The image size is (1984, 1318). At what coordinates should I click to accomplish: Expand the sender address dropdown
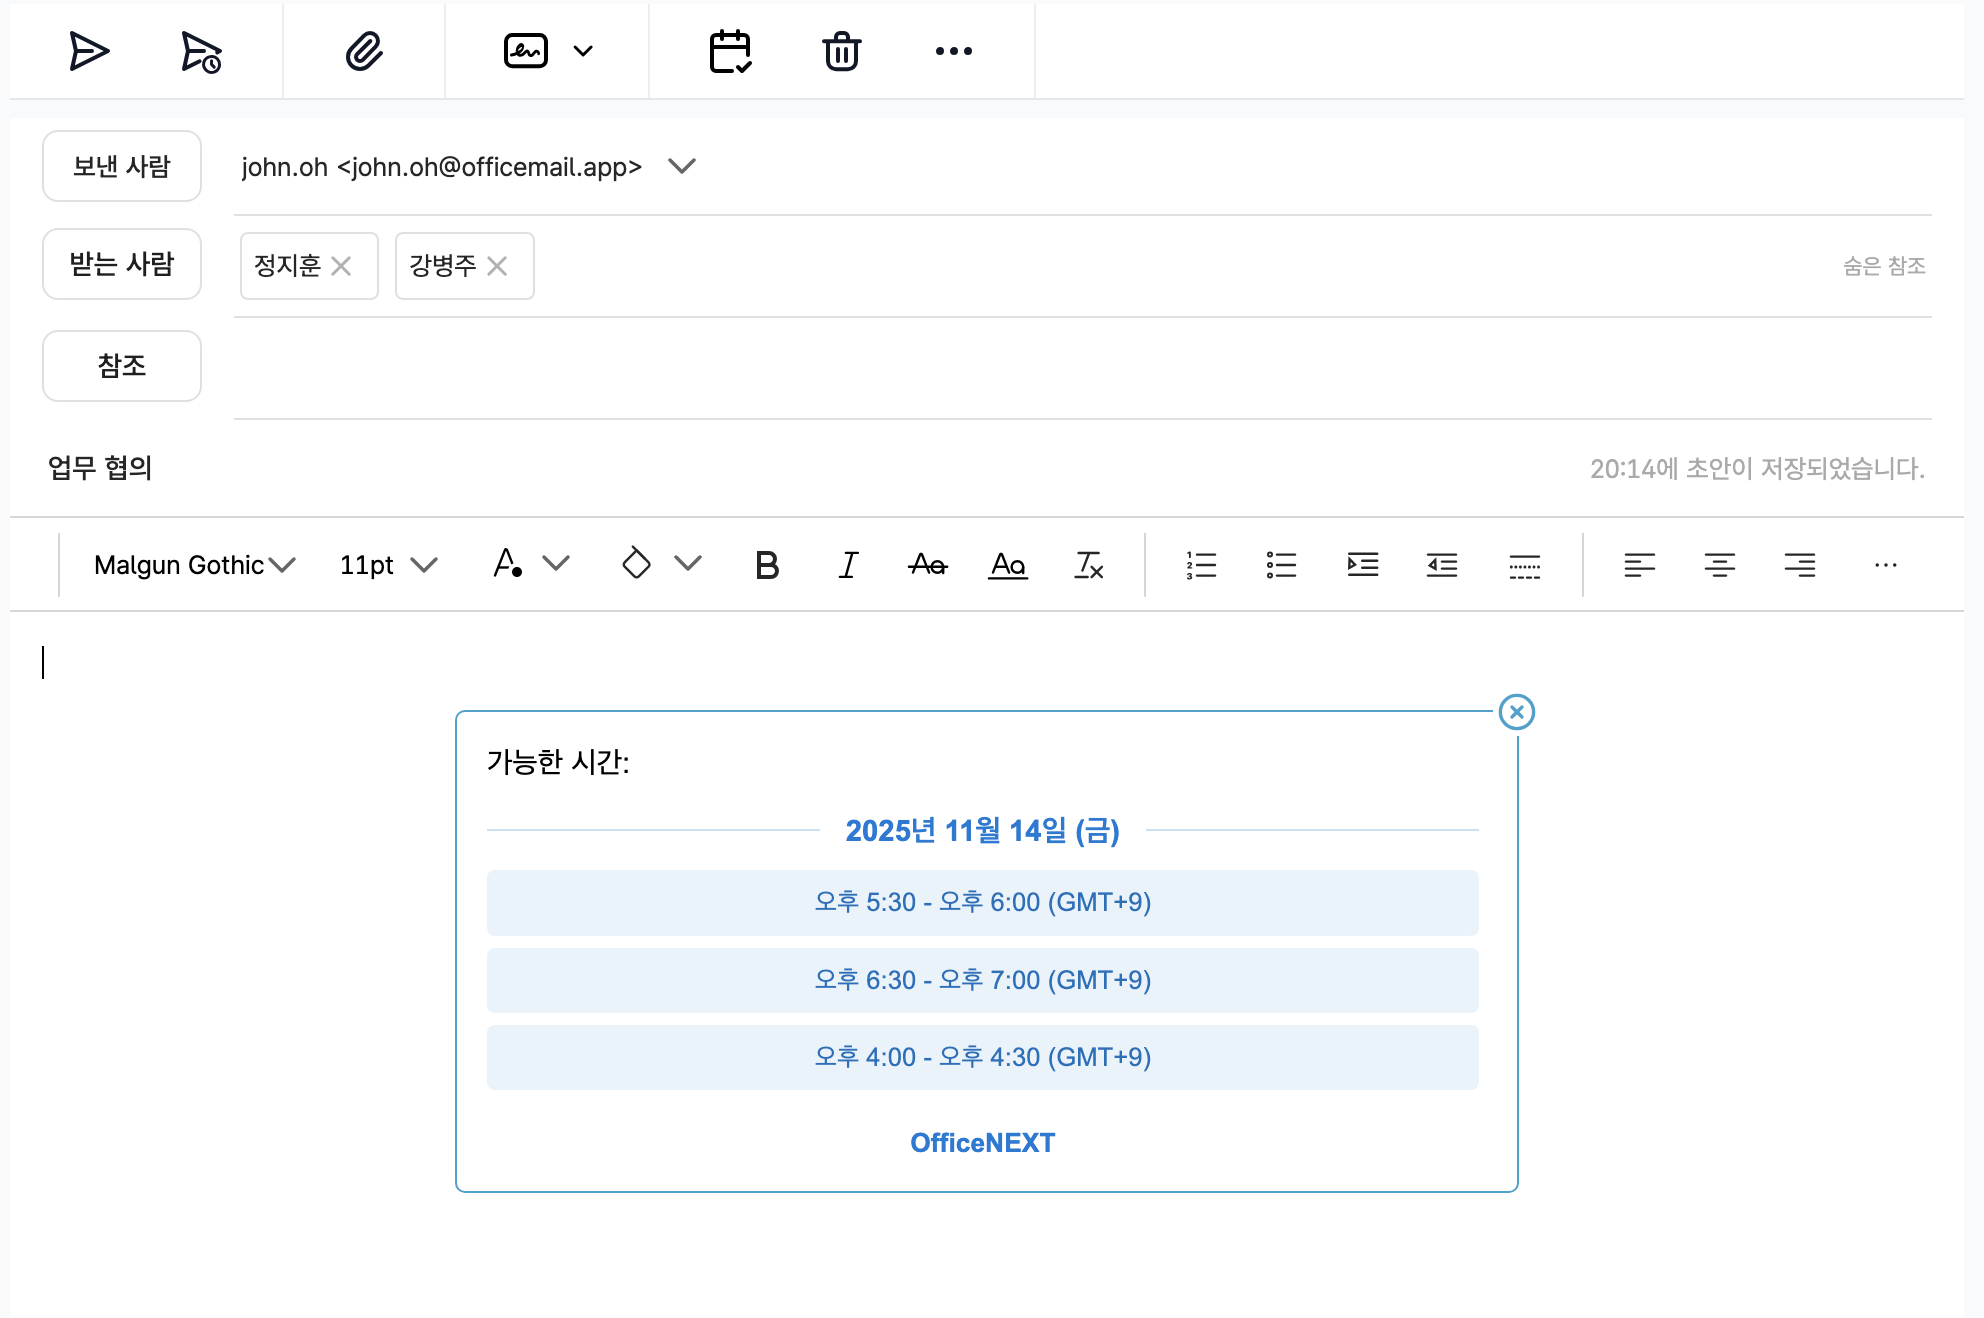click(x=682, y=166)
